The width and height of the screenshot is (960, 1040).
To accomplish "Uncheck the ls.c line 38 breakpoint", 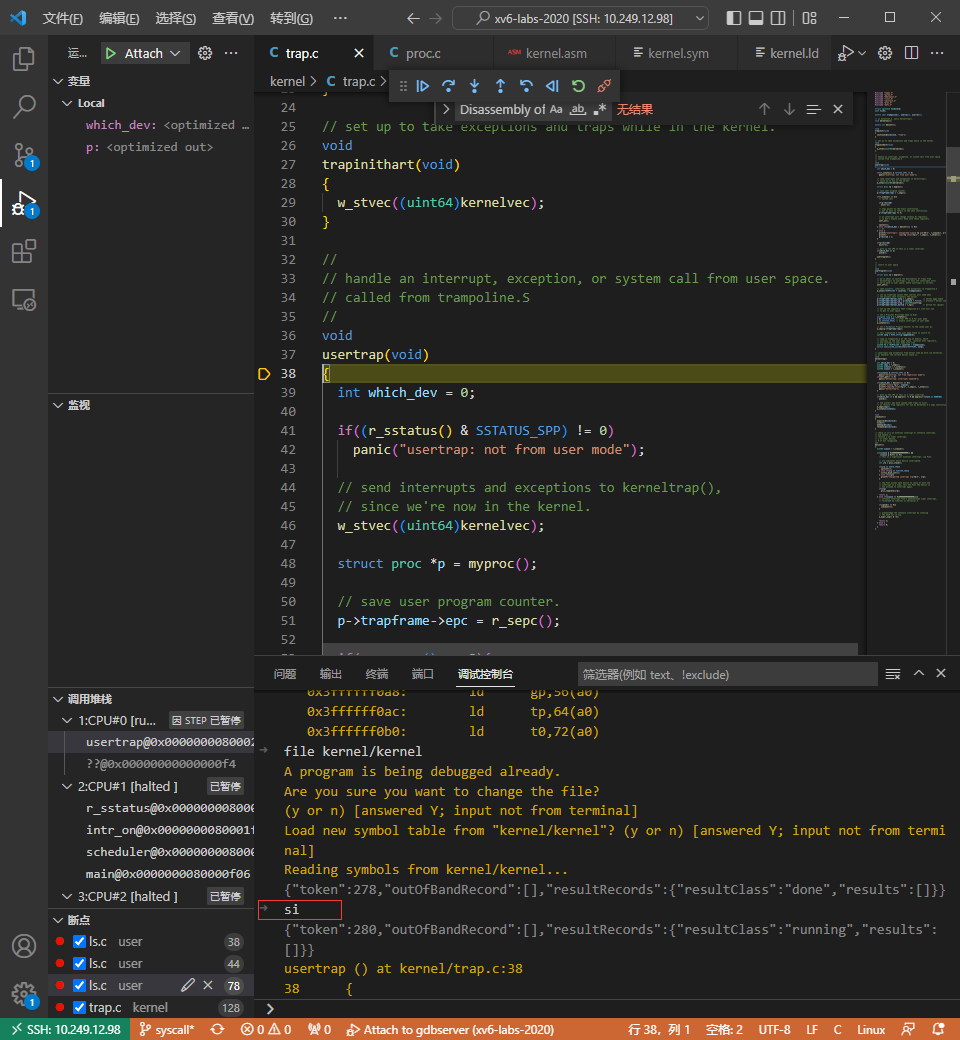I will click(x=80, y=941).
